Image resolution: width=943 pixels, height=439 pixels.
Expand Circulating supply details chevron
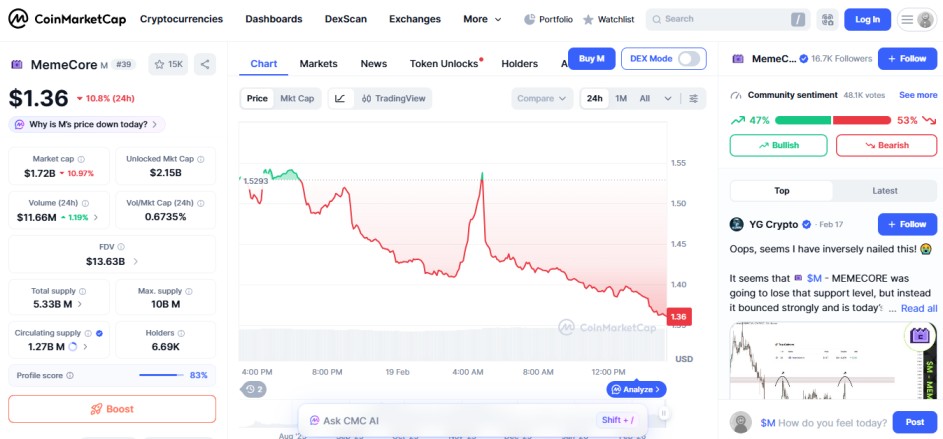click(85, 346)
